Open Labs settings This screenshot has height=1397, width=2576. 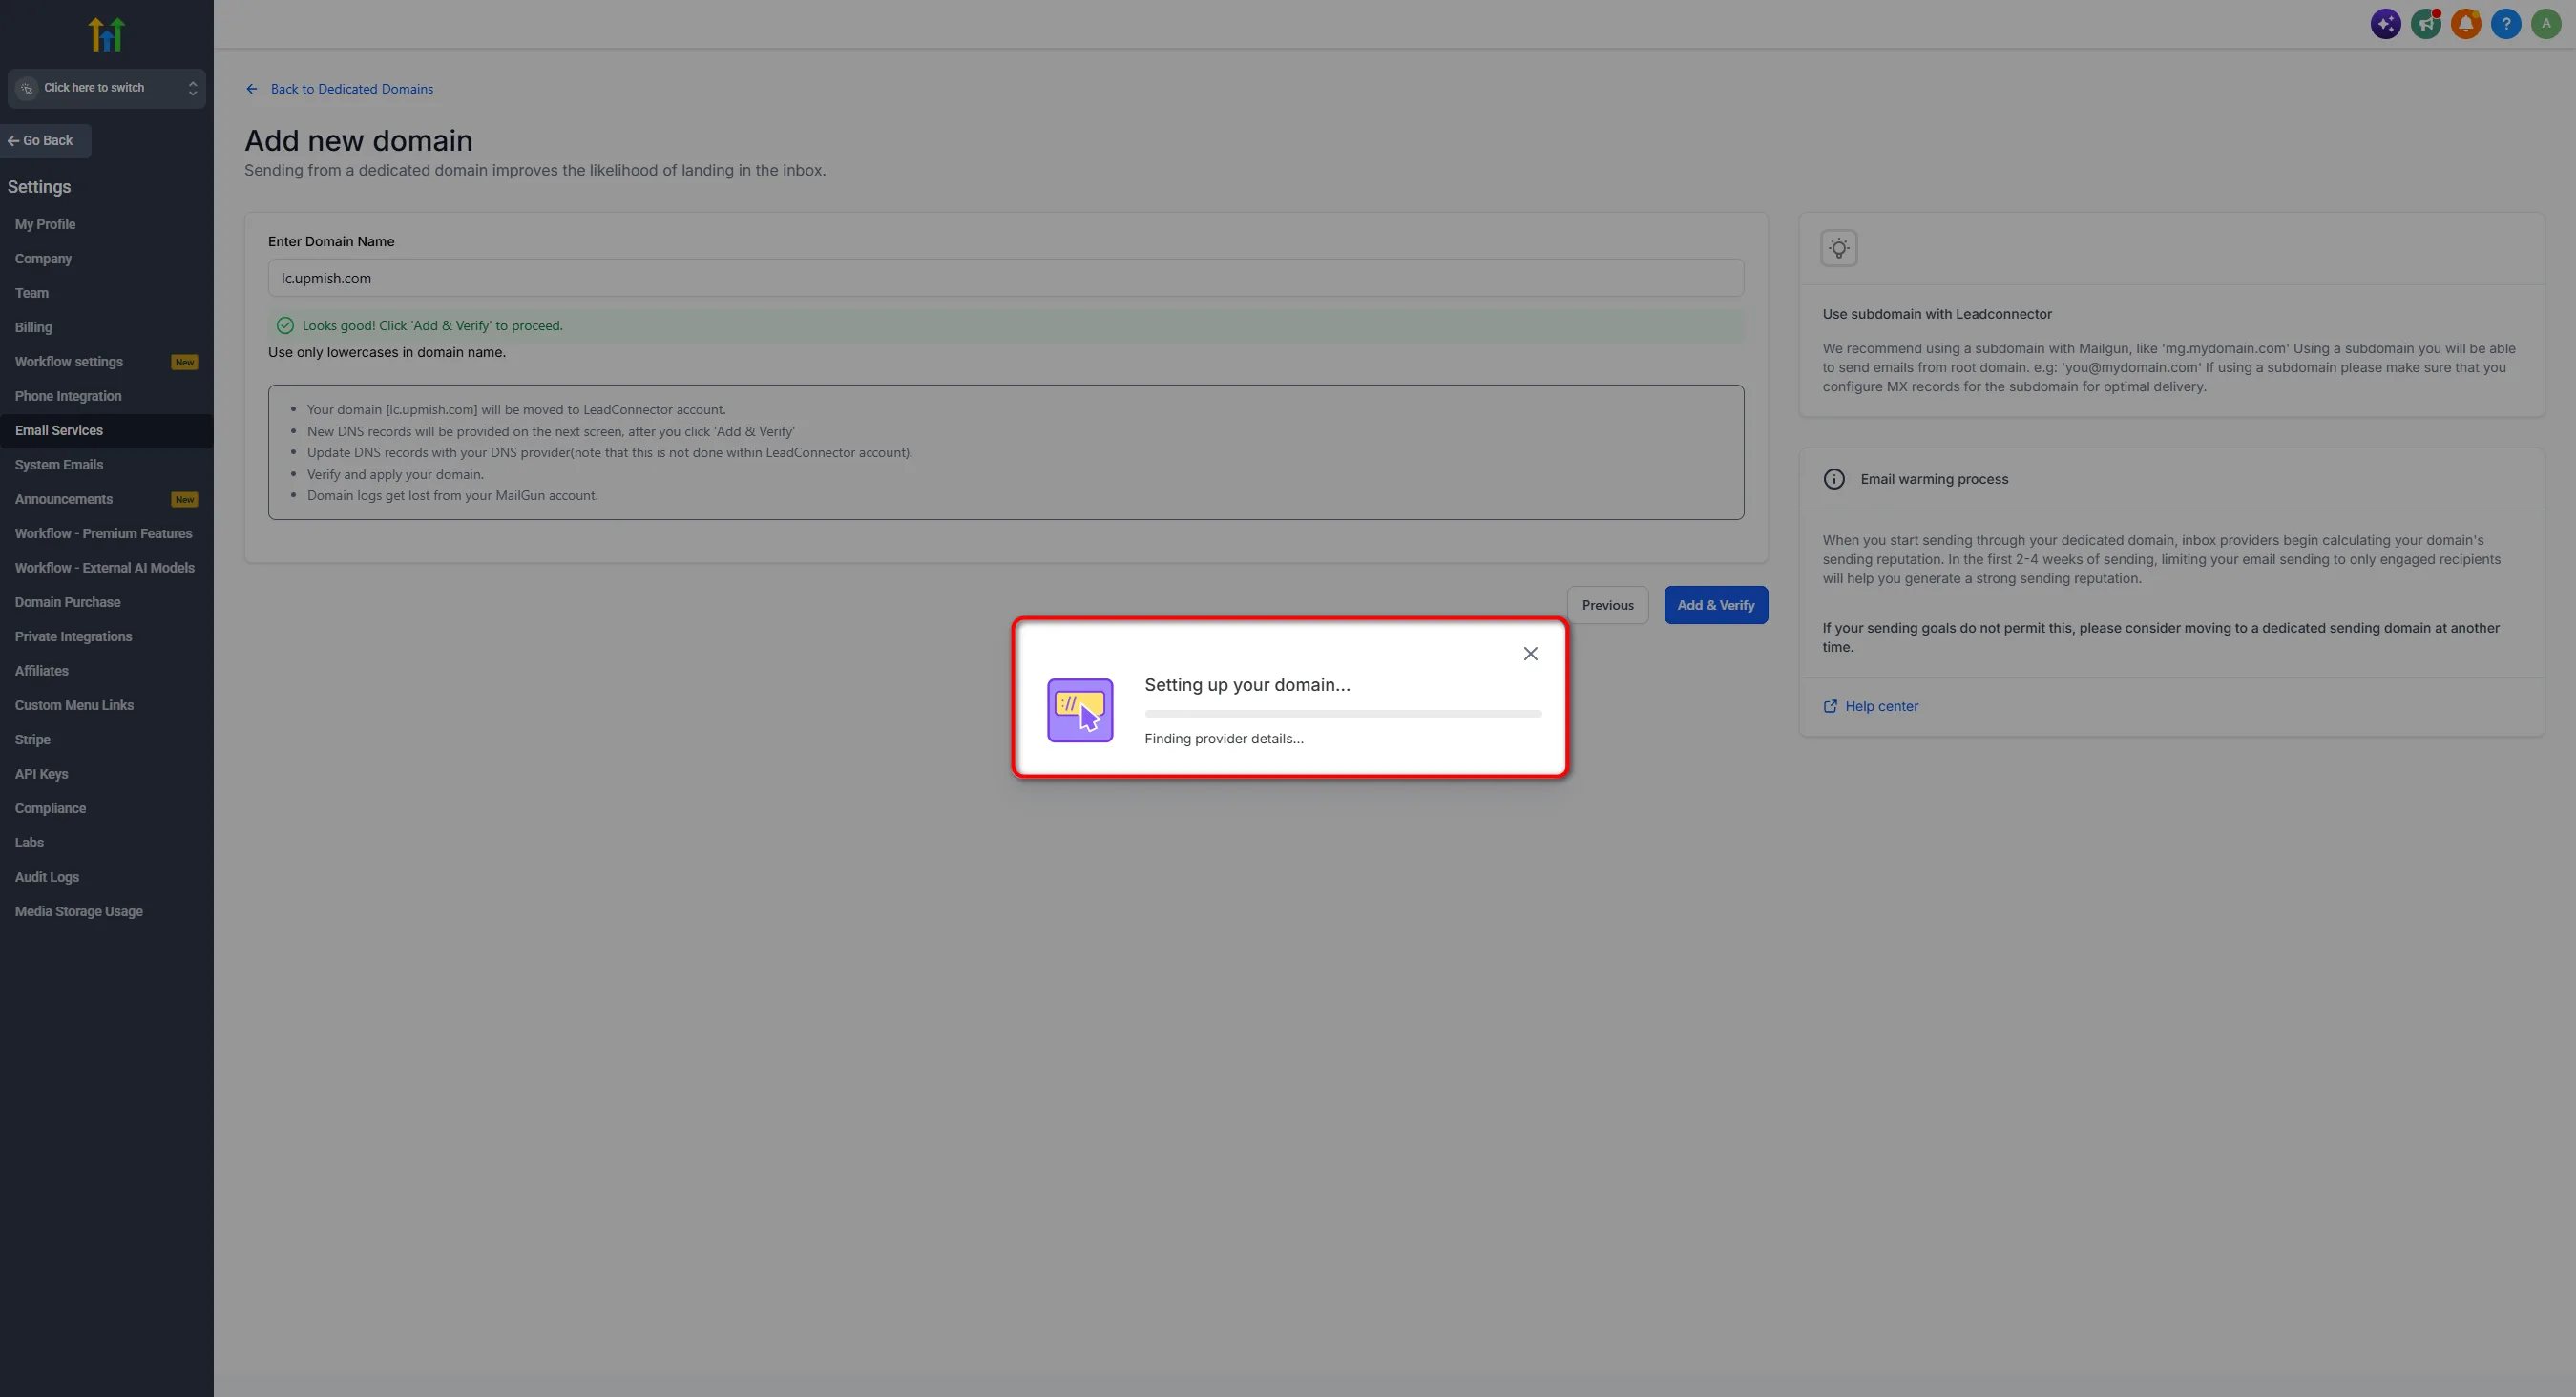click(x=106, y=843)
